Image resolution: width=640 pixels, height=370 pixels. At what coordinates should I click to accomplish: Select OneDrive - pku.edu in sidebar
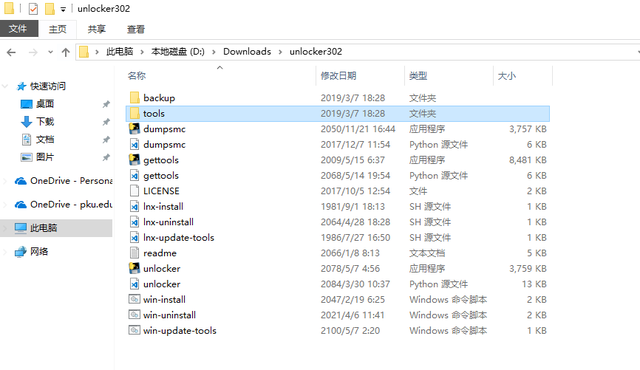click(64, 204)
